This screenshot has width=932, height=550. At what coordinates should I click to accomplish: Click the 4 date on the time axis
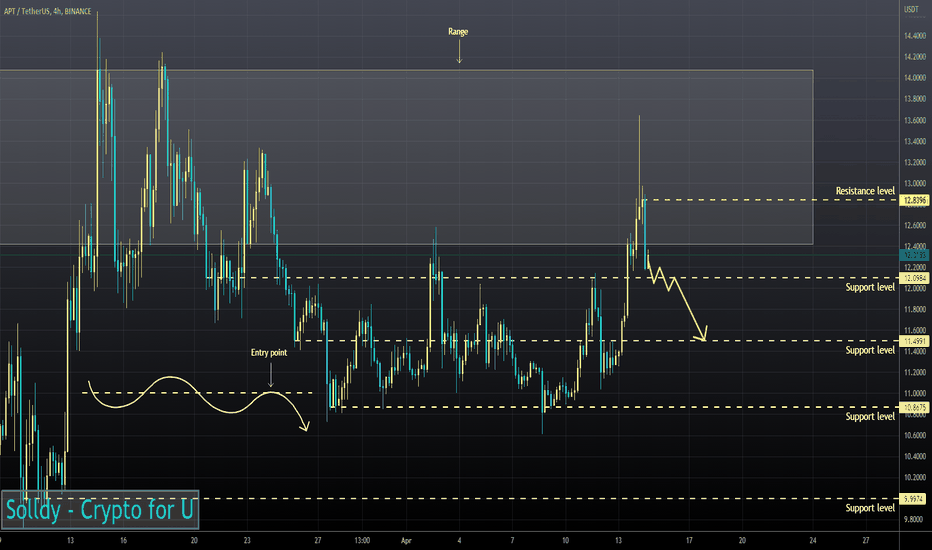tap(459, 540)
